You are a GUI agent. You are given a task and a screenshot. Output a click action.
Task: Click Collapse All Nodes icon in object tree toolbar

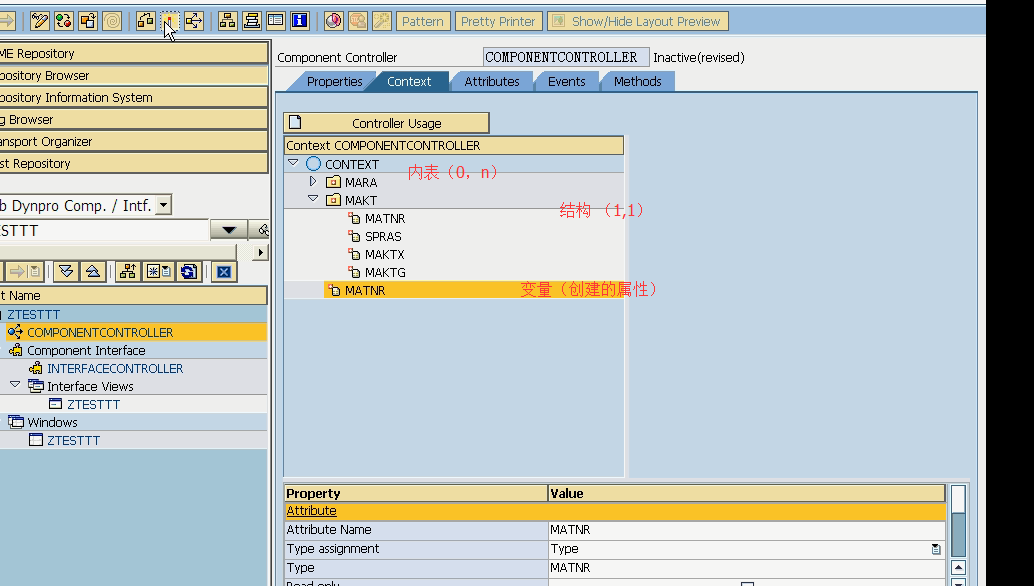point(92,272)
